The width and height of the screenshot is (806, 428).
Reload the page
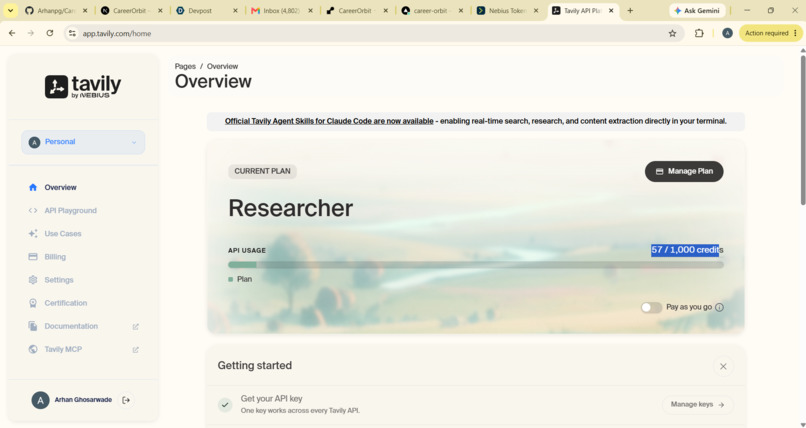(x=50, y=33)
